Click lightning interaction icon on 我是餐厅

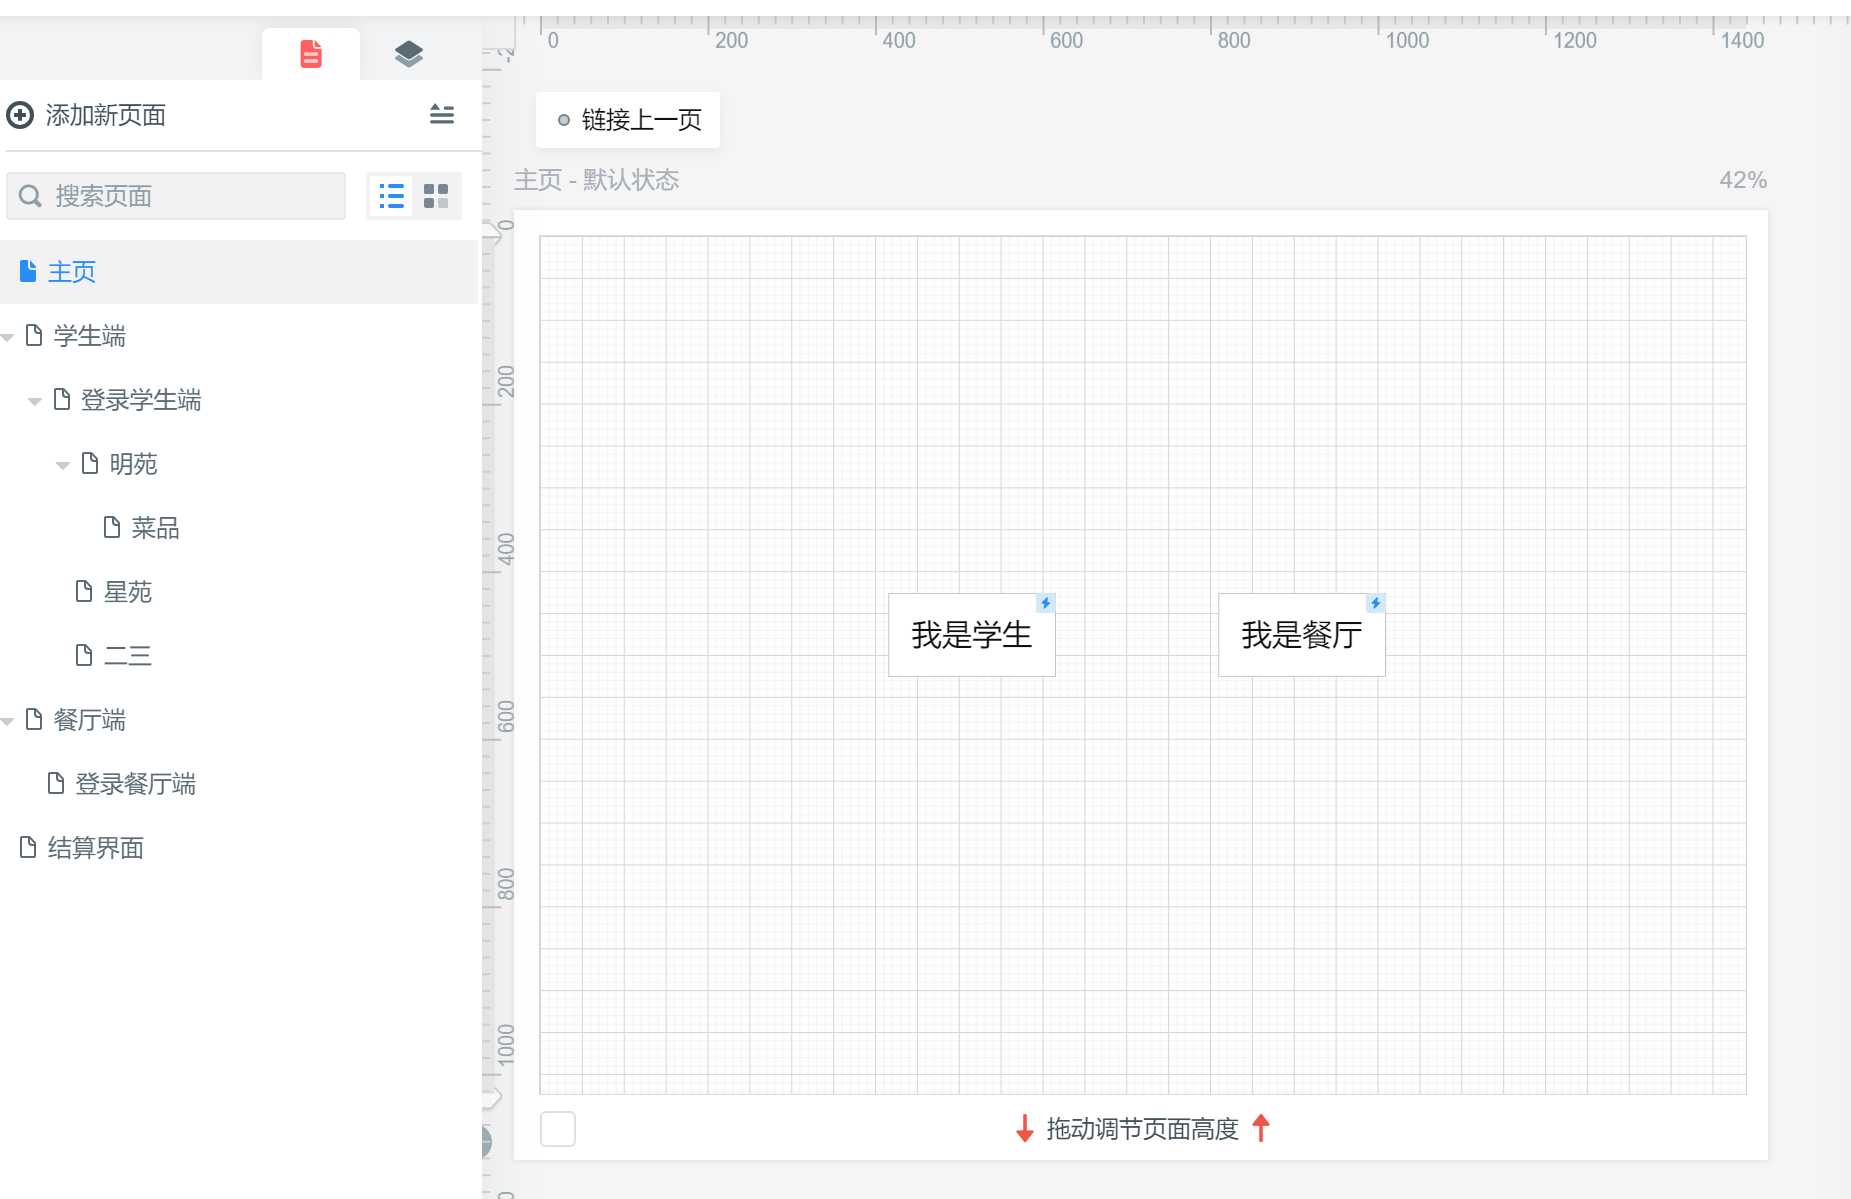pos(1375,603)
